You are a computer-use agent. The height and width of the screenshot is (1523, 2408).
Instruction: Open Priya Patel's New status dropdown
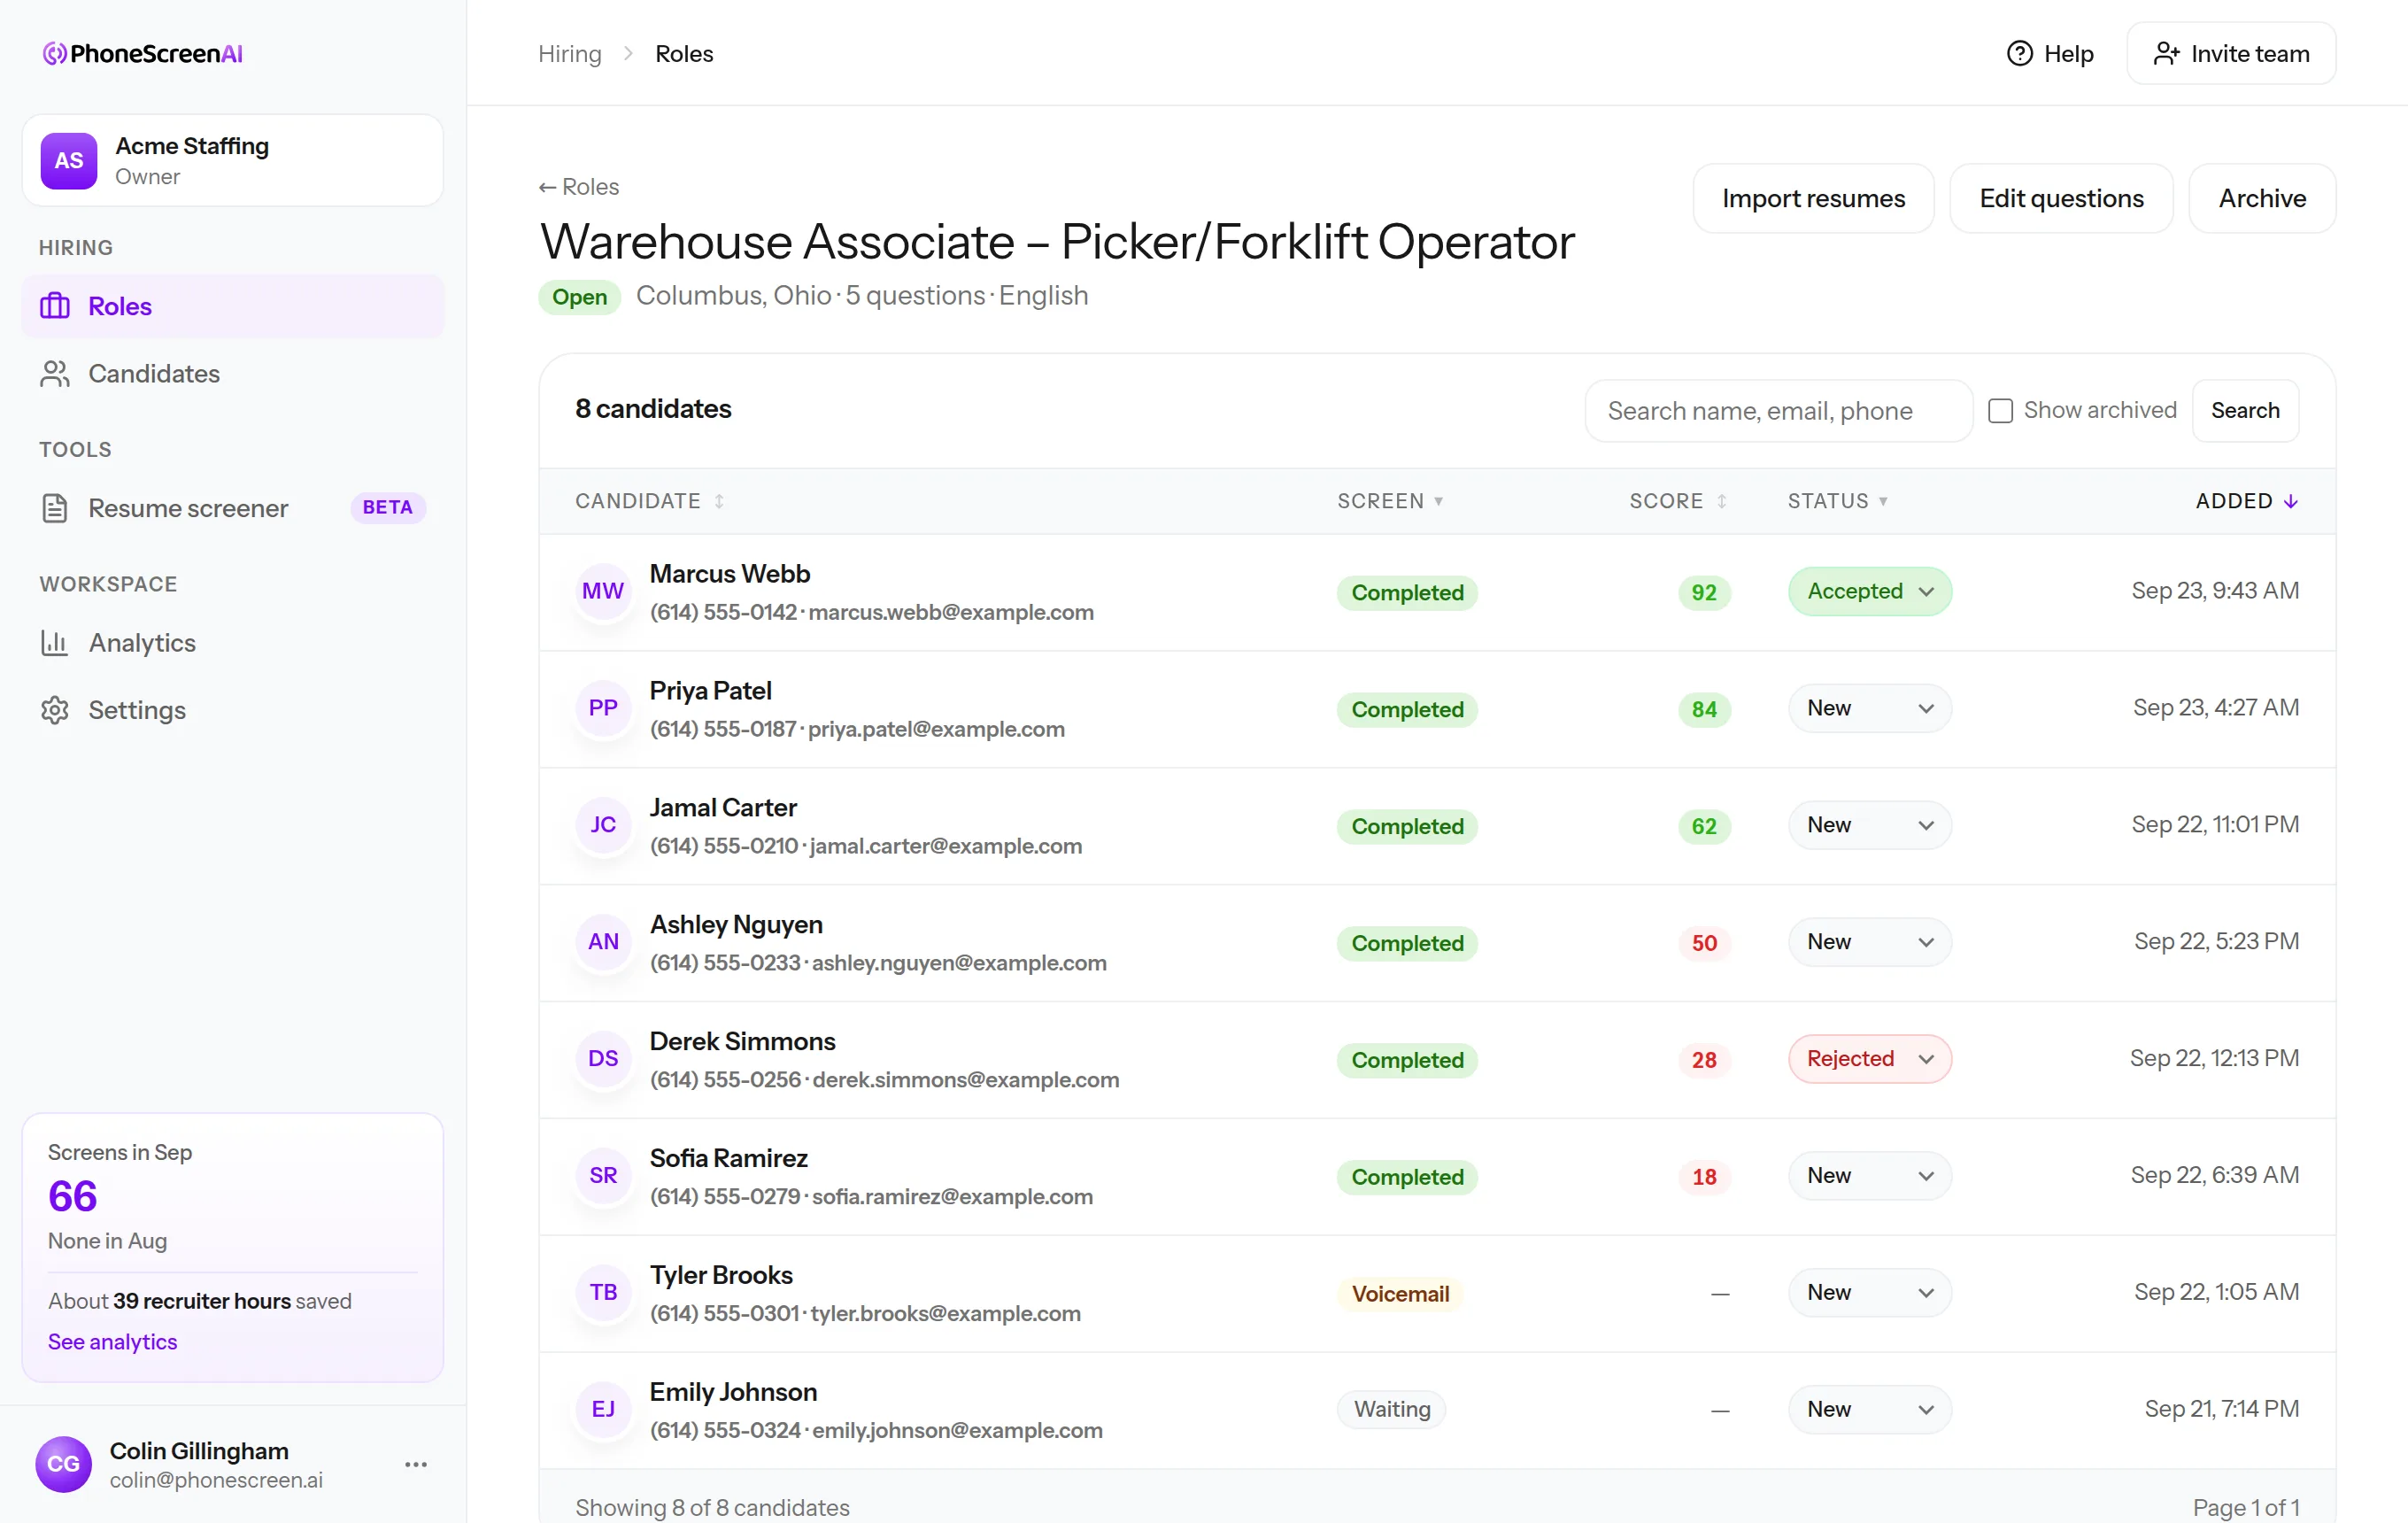coord(1870,709)
